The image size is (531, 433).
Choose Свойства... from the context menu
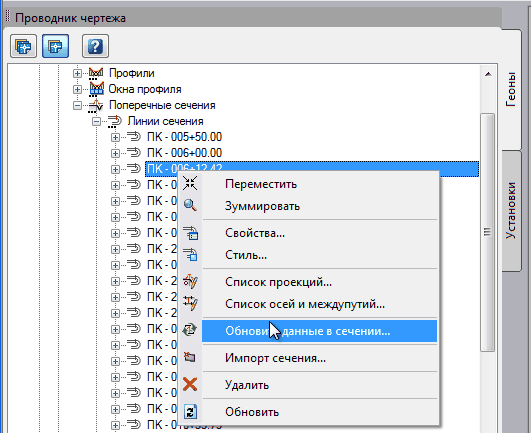[x=255, y=233]
